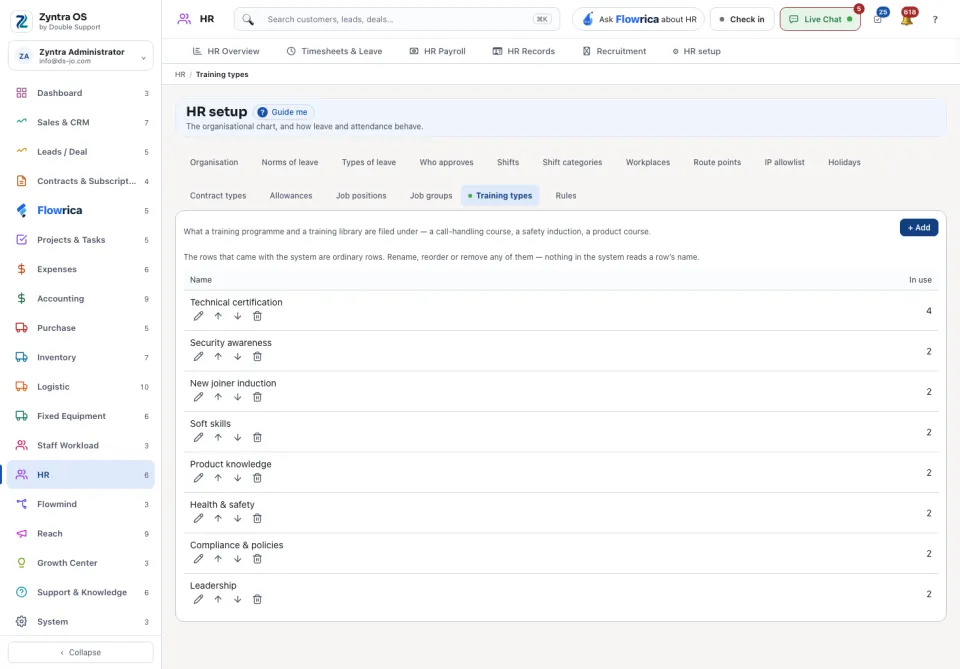Delete the Compliance & policies row

257,559
